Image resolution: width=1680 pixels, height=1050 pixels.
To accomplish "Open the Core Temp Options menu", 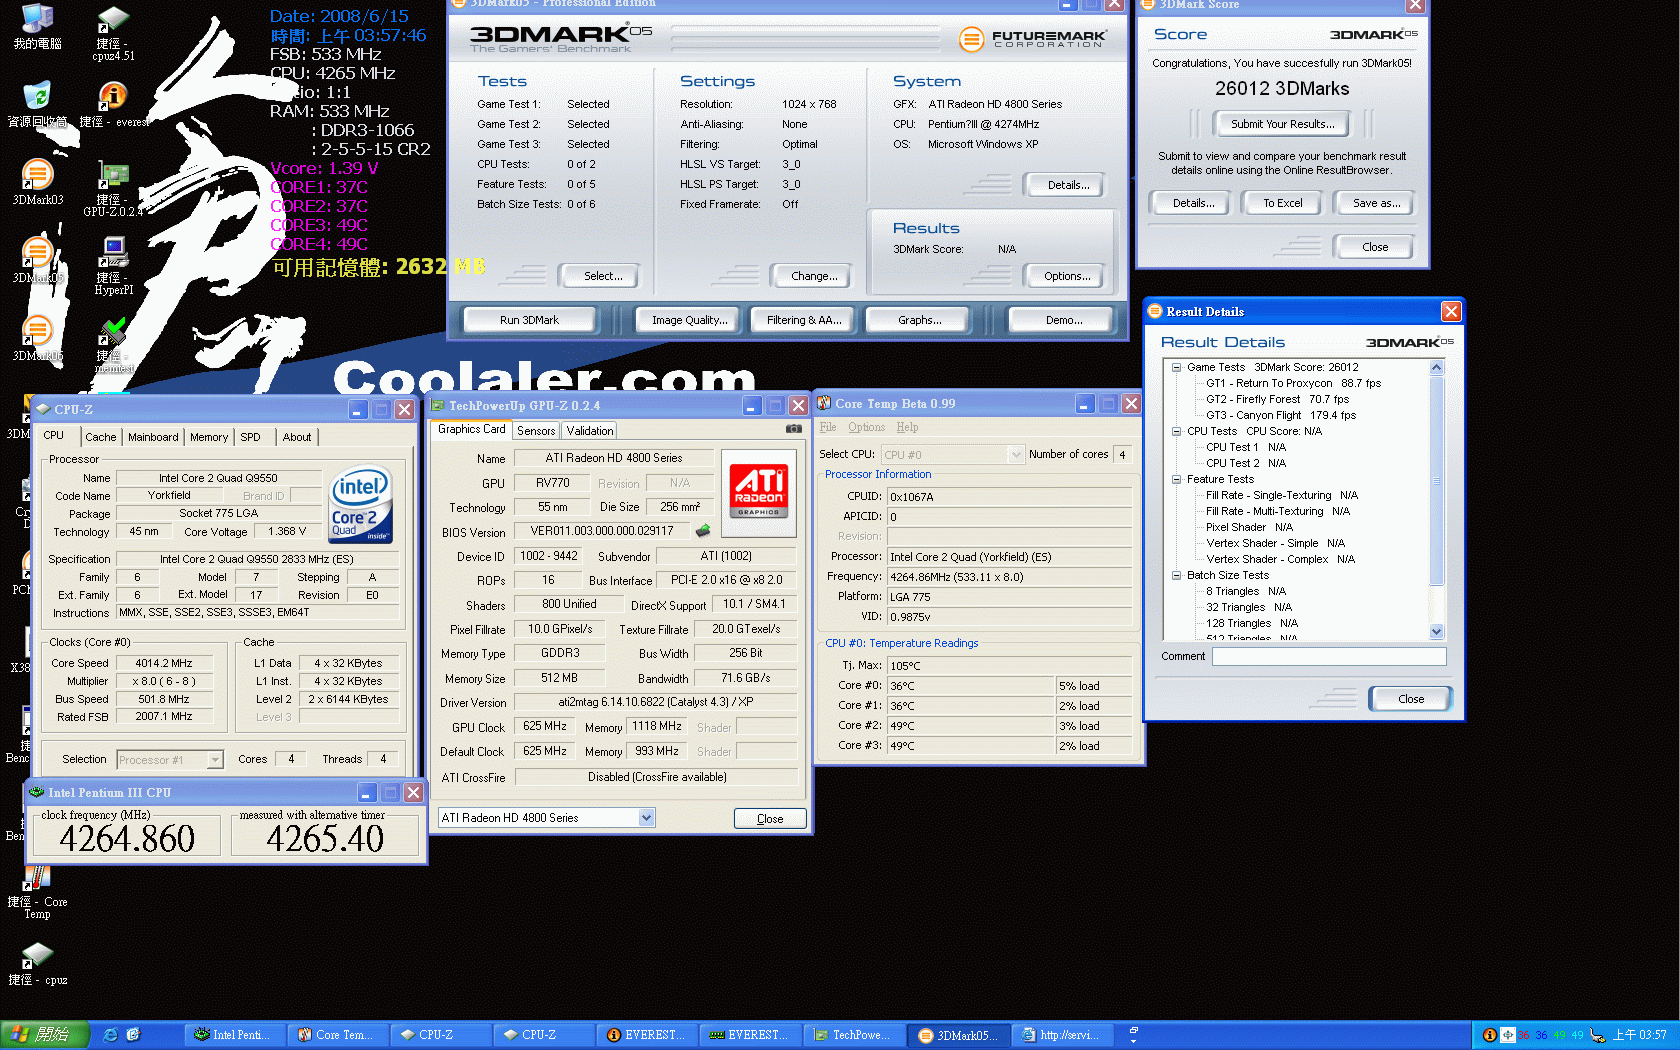I will point(866,427).
